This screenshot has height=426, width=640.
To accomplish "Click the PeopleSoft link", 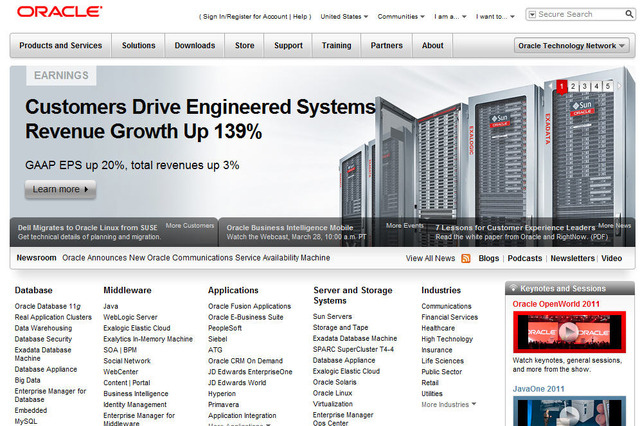I will (225, 328).
